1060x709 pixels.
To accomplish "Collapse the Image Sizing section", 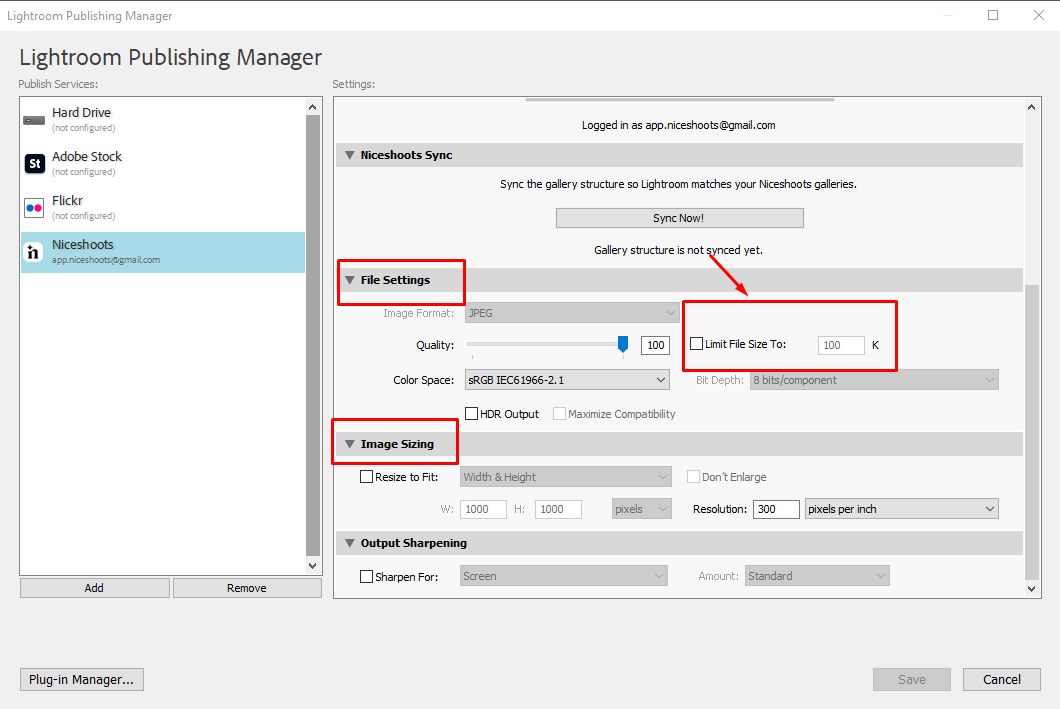I will (x=350, y=444).
